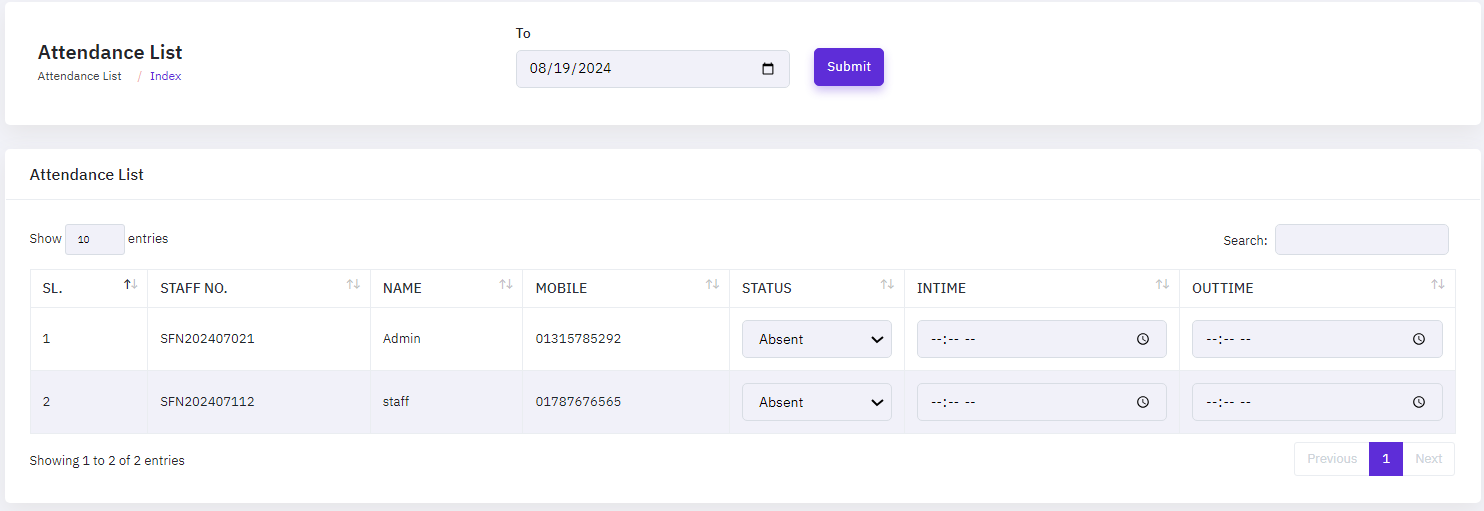Viewport: 1484px width, 511px height.
Task: Open the Absent status dropdown for Admin
Action: tap(817, 339)
